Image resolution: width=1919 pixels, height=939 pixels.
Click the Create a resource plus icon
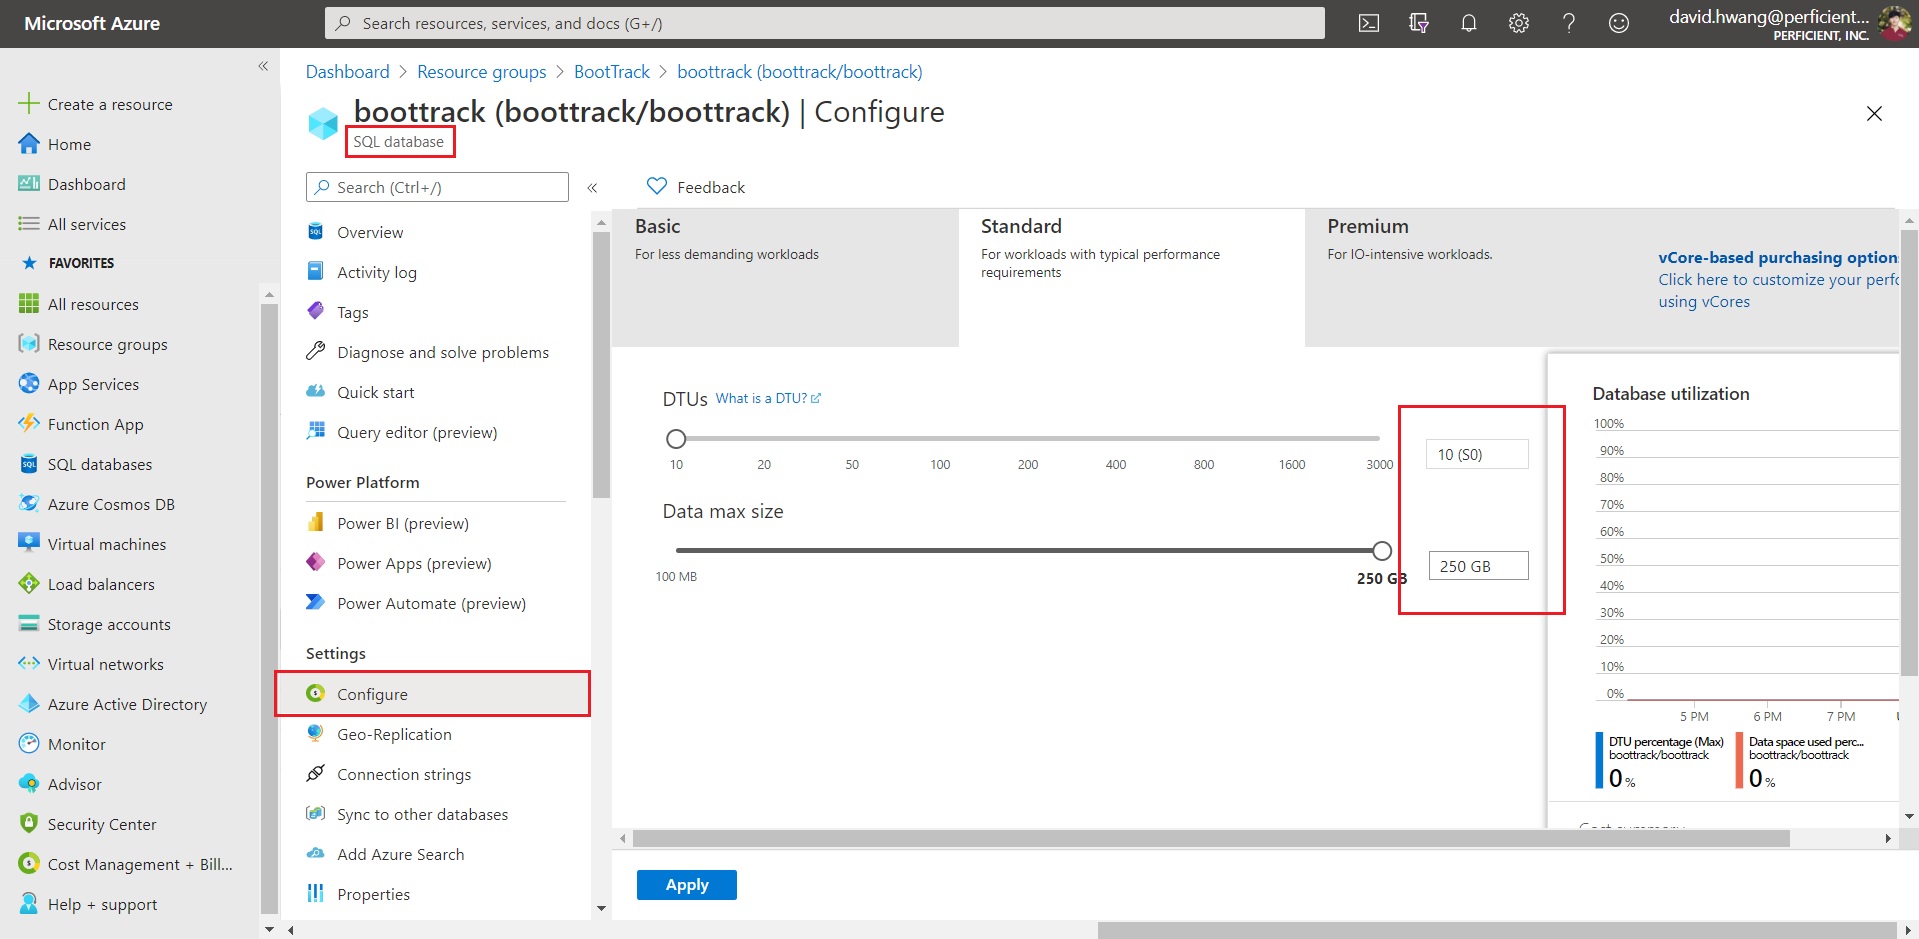tap(29, 104)
